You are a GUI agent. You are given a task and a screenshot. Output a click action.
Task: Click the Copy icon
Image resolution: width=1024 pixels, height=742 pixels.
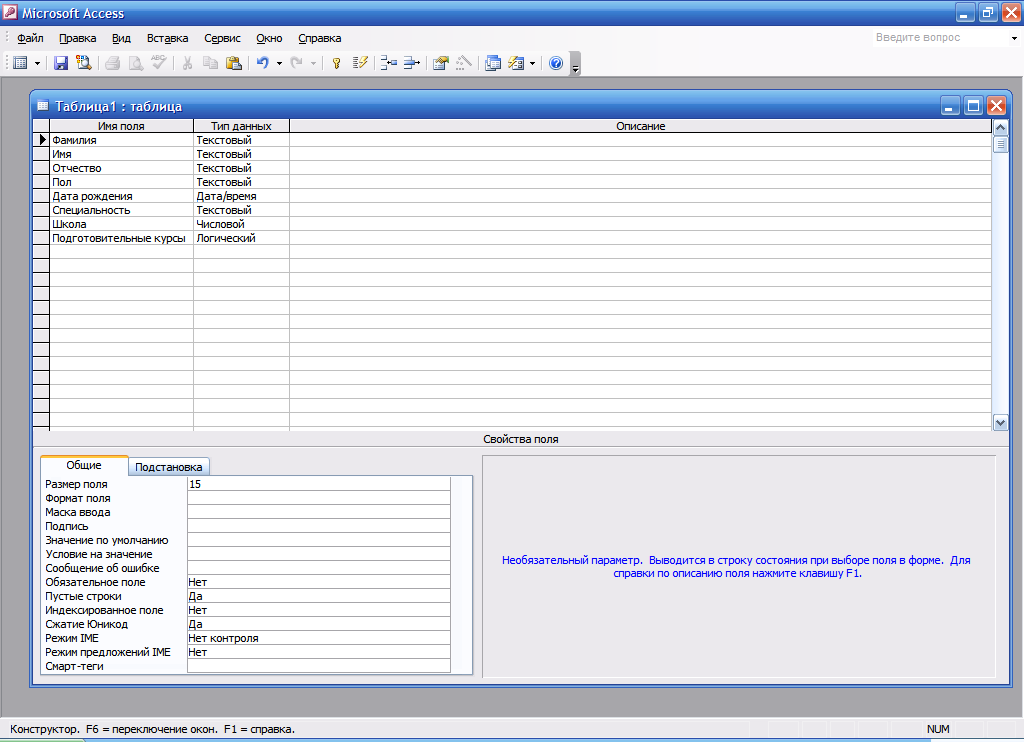210,63
